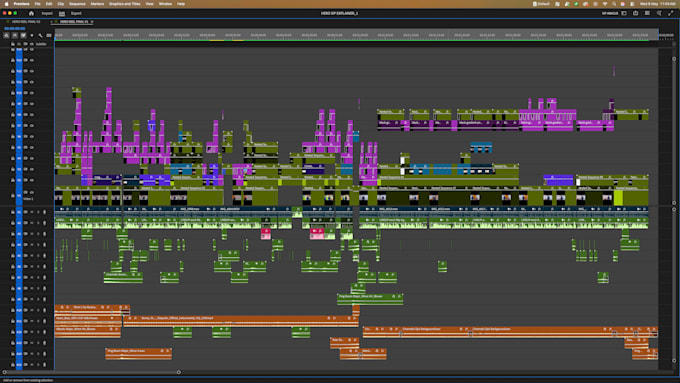Solo the A2 audio track

tap(38, 223)
